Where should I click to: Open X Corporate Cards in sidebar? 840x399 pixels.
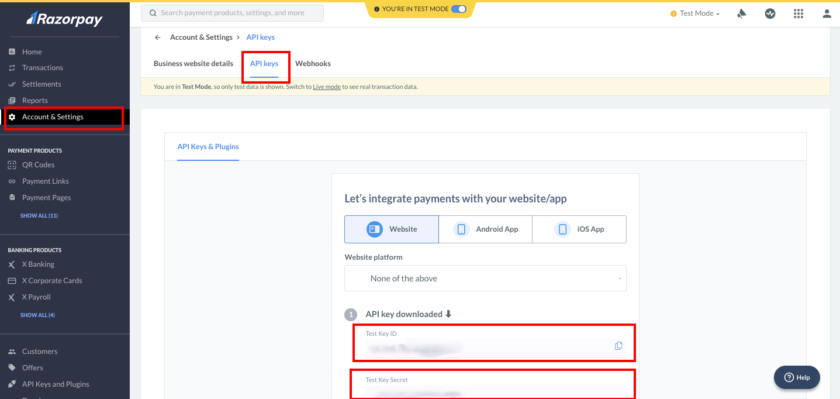point(52,281)
